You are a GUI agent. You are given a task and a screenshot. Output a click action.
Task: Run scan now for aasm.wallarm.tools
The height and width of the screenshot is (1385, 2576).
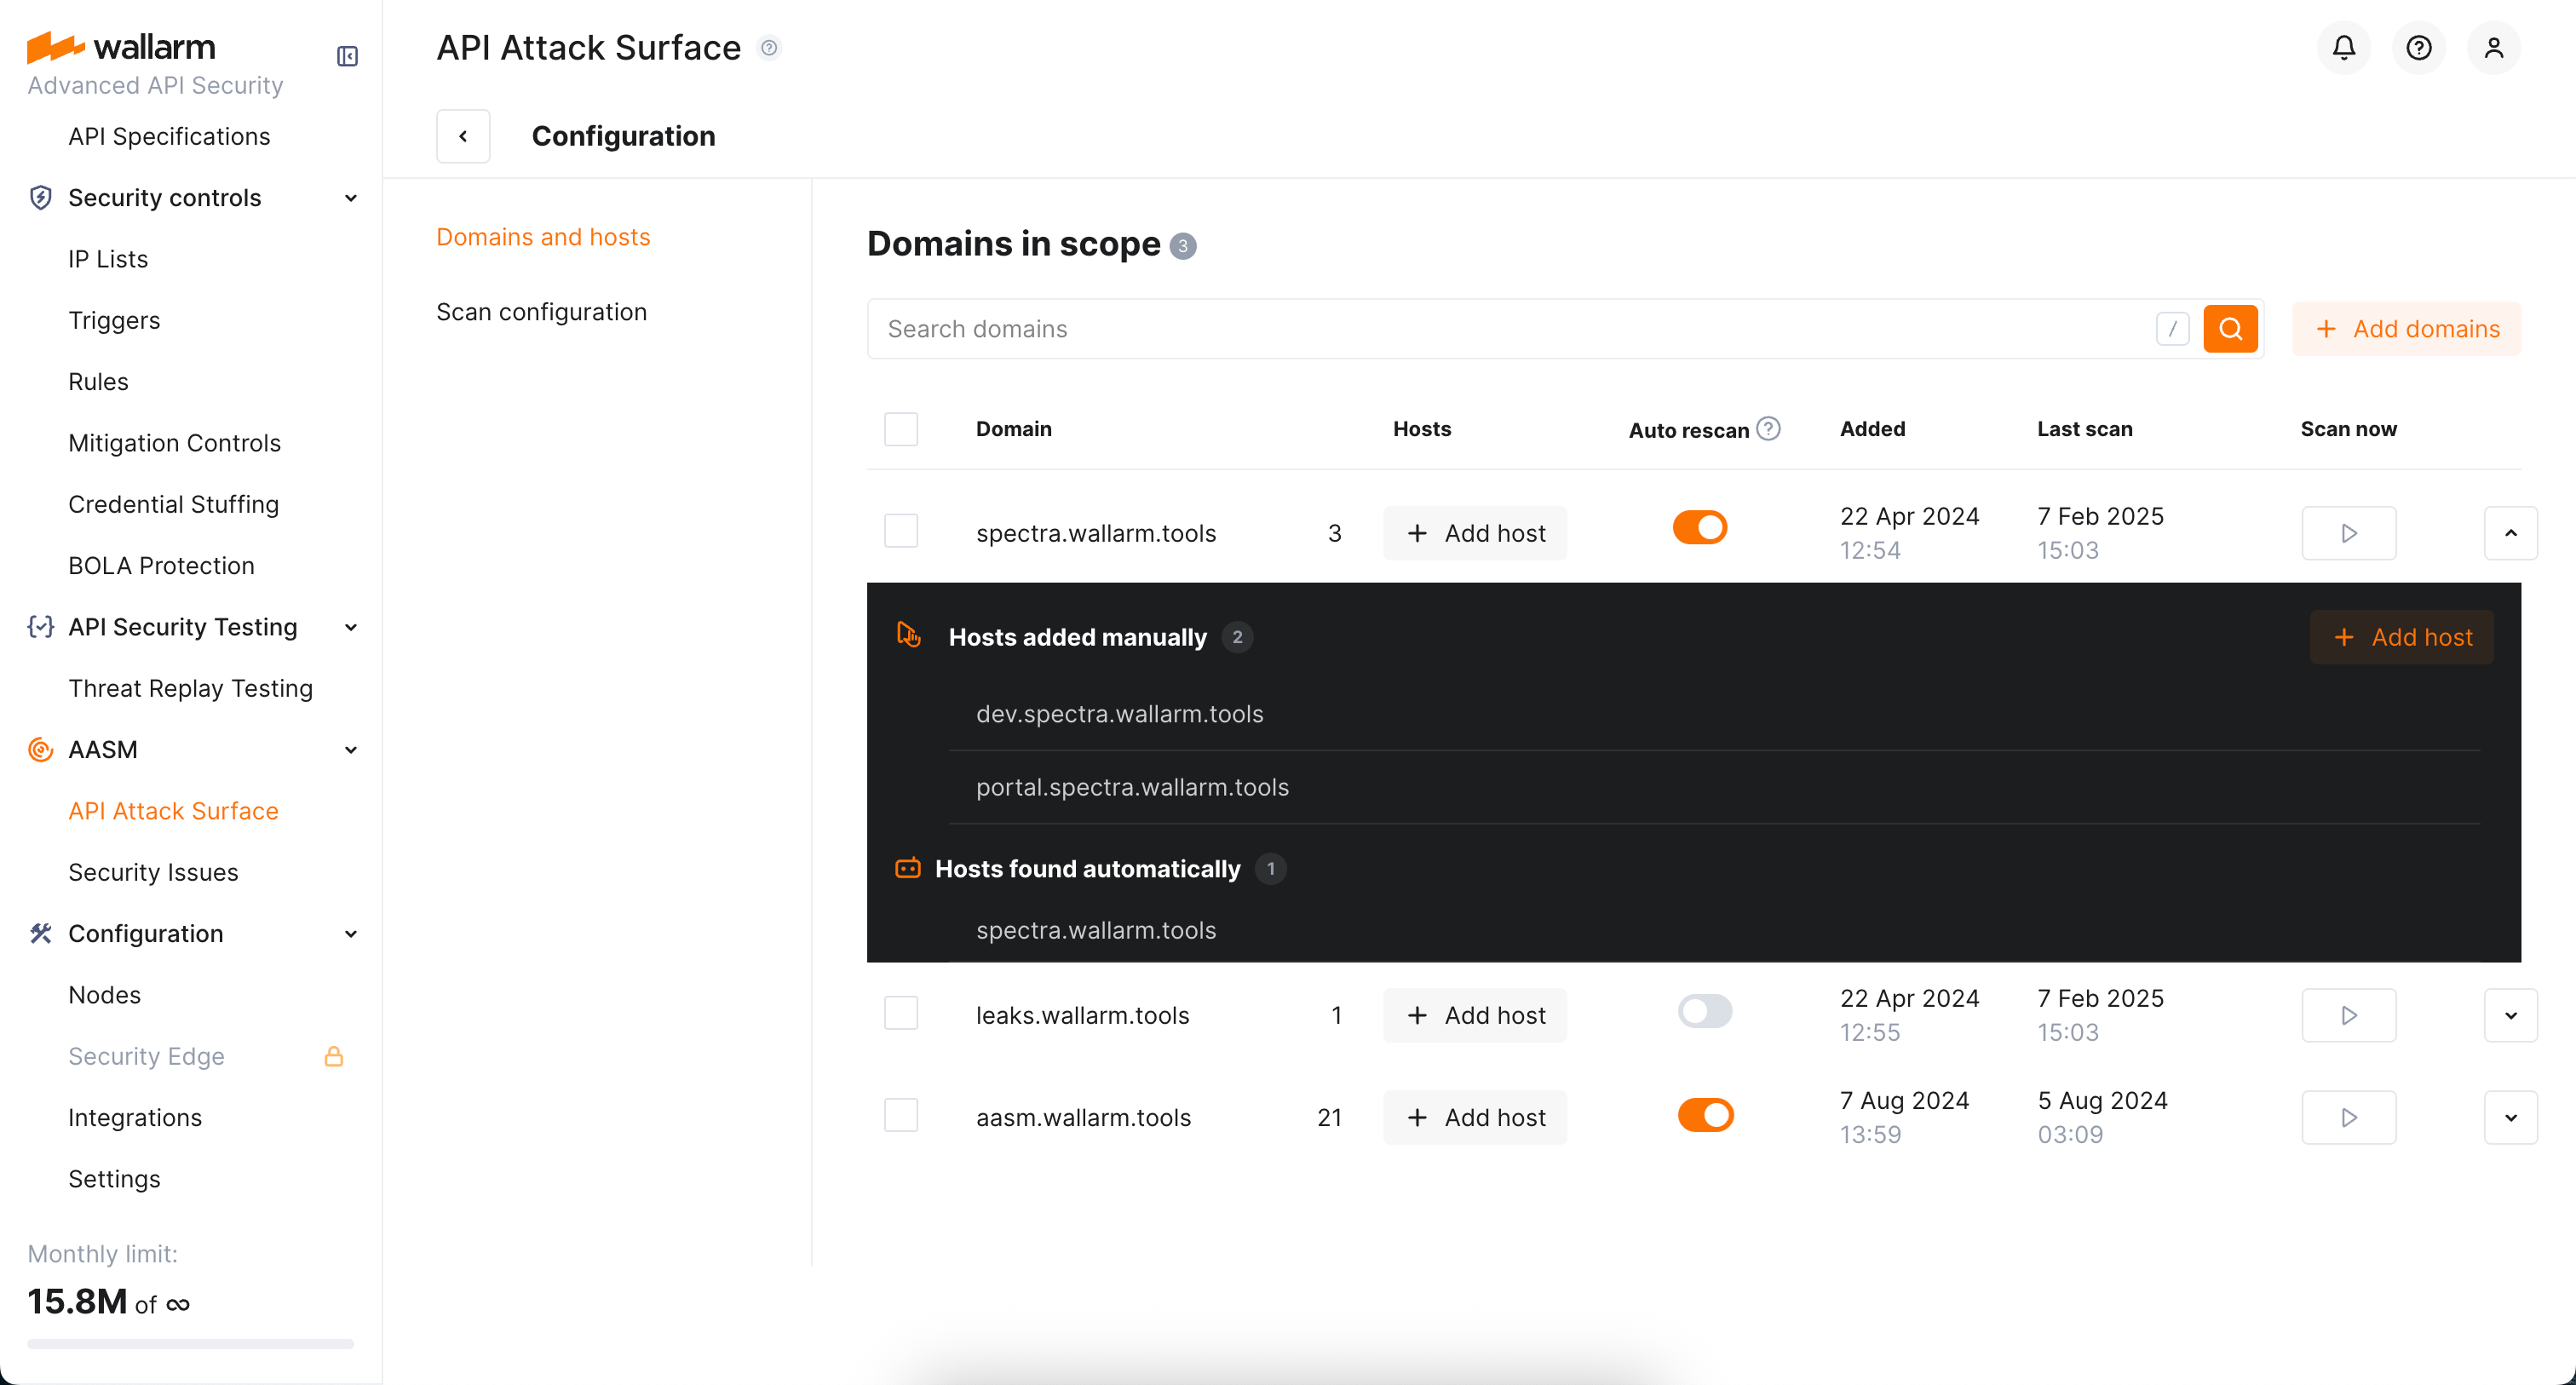tap(2348, 1117)
